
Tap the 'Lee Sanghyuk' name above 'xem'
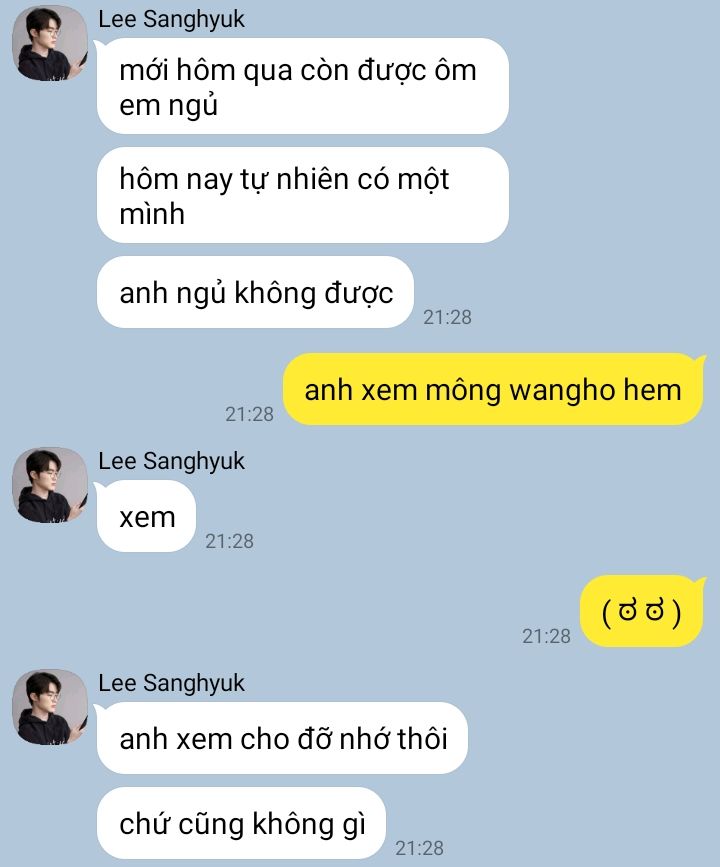[171, 461]
